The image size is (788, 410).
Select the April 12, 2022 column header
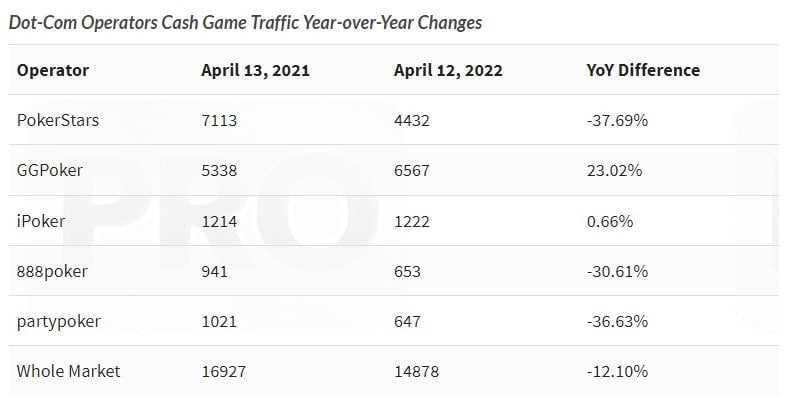447,70
